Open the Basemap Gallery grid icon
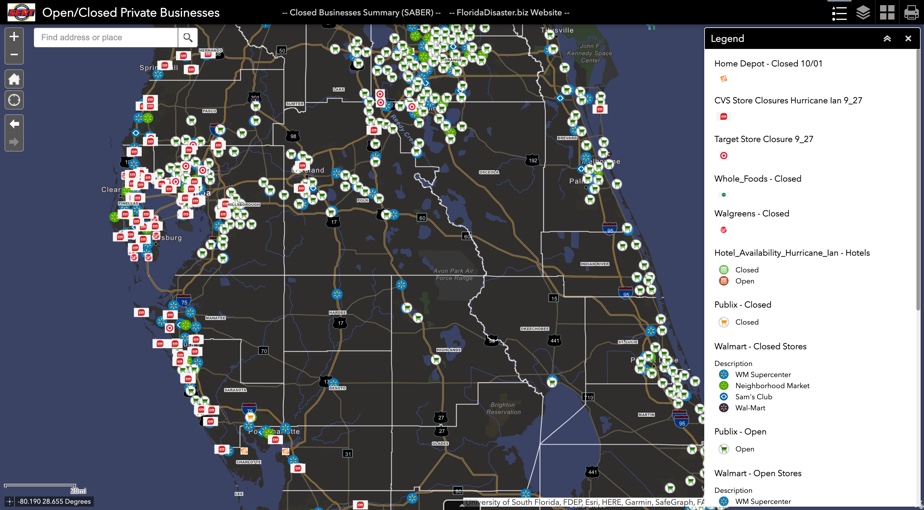The height and width of the screenshot is (510, 924). click(x=887, y=12)
